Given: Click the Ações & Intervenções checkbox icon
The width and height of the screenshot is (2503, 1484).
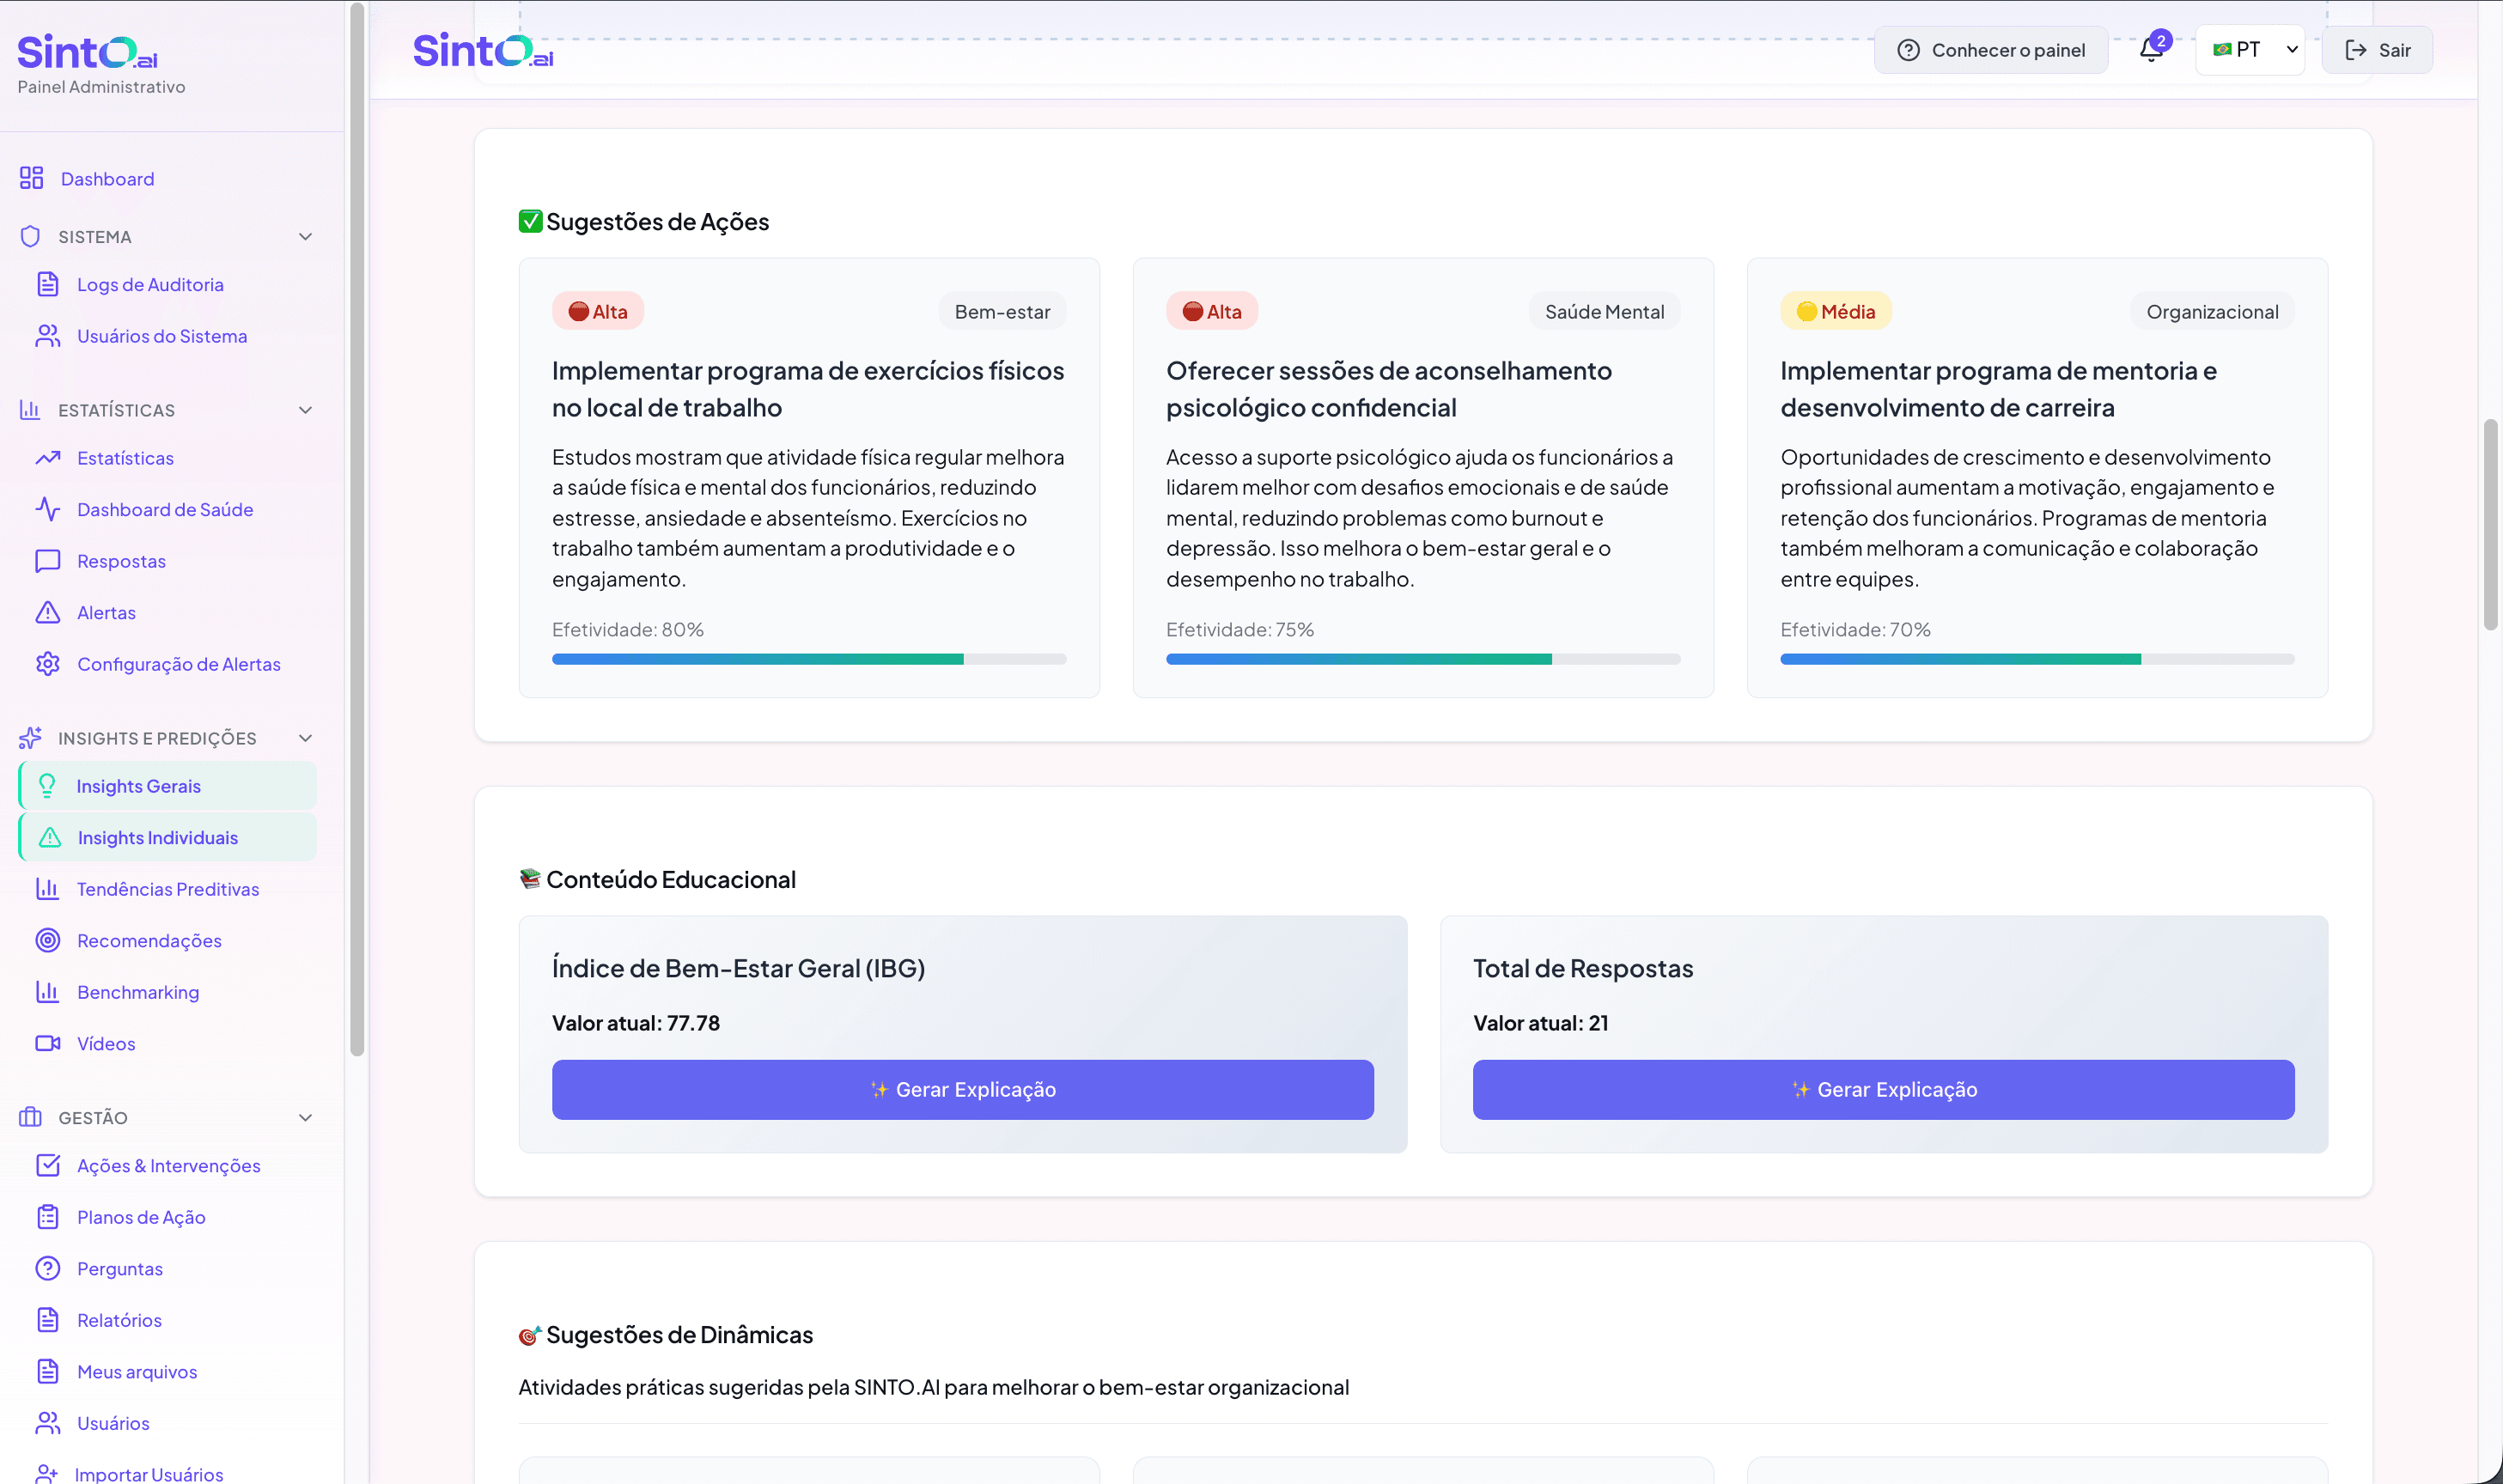Looking at the screenshot, I should pos(48,1165).
